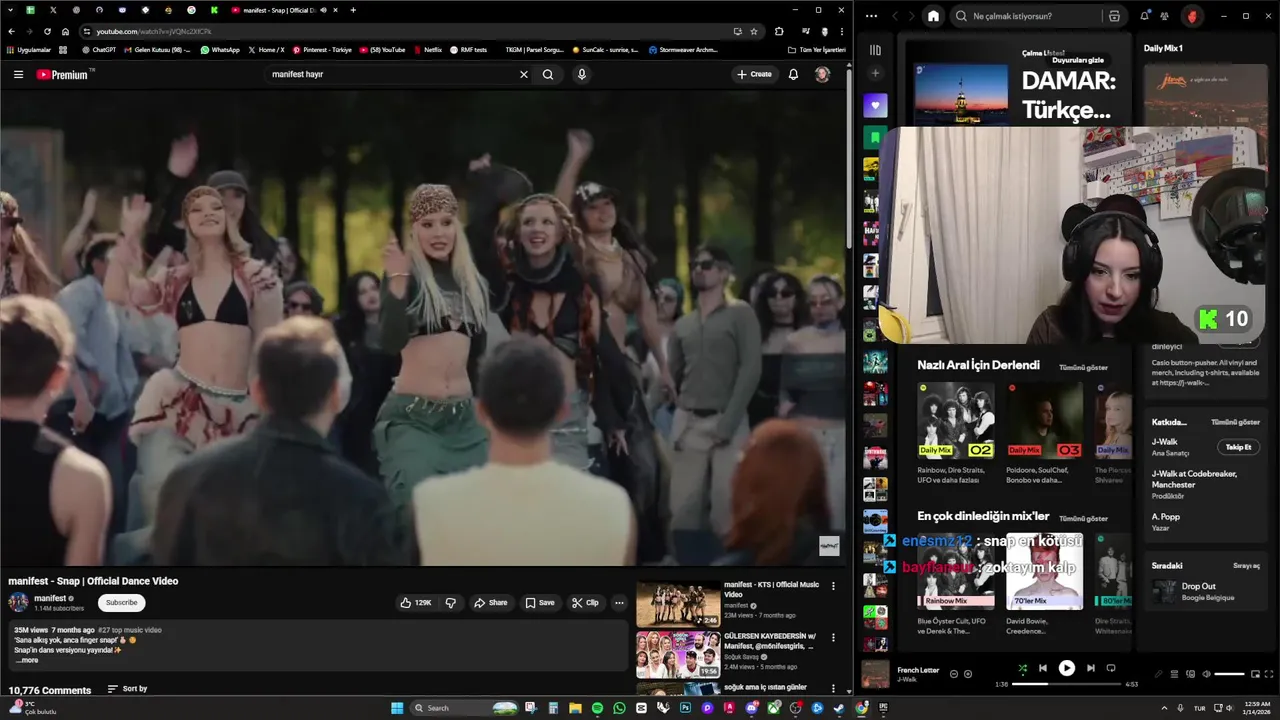Show hidden tray icons chevron
Viewport: 1280px width, 720px height.
click(1165, 708)
